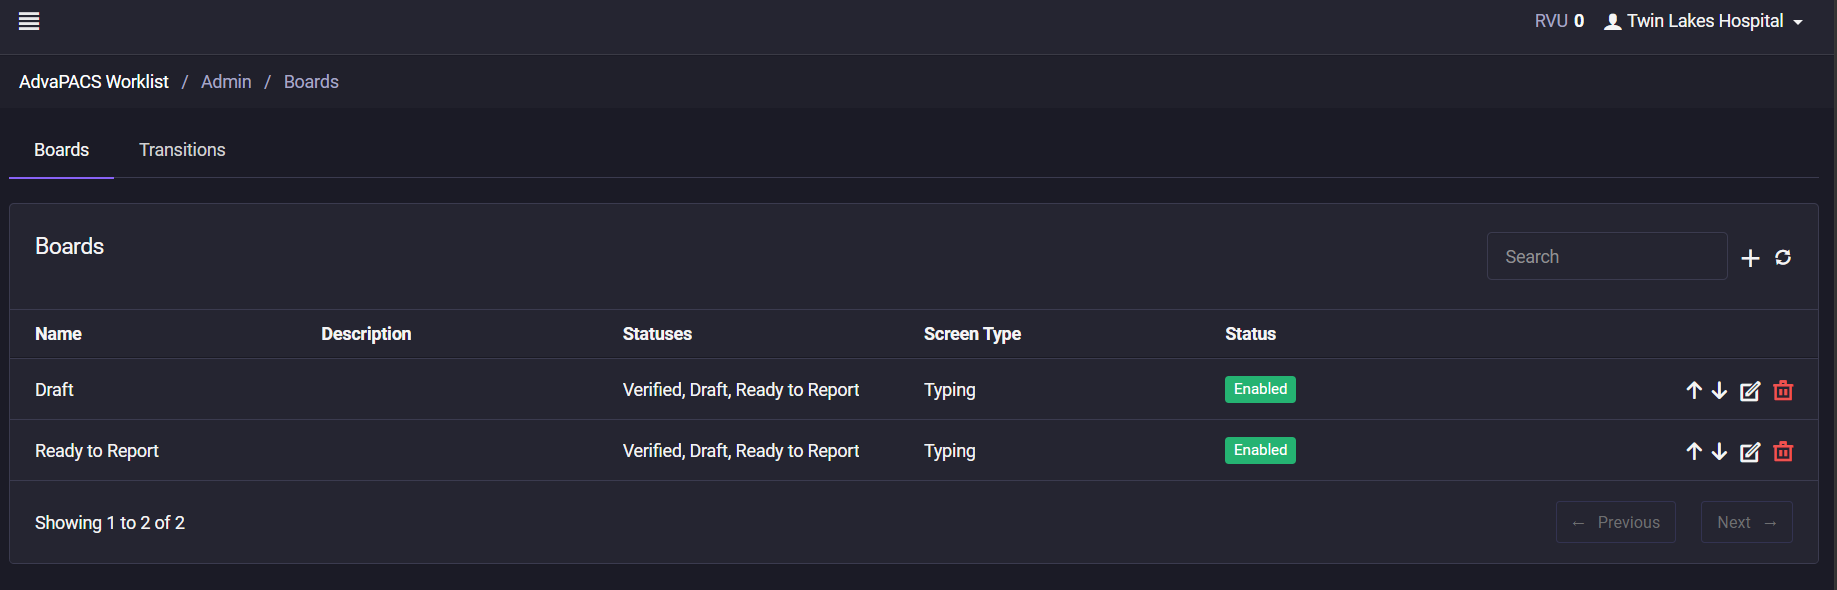Image resolution: width=1837 pixels, height=590 pixels.
Task: Click the Boards panel heading
Action: coord(69,246)
